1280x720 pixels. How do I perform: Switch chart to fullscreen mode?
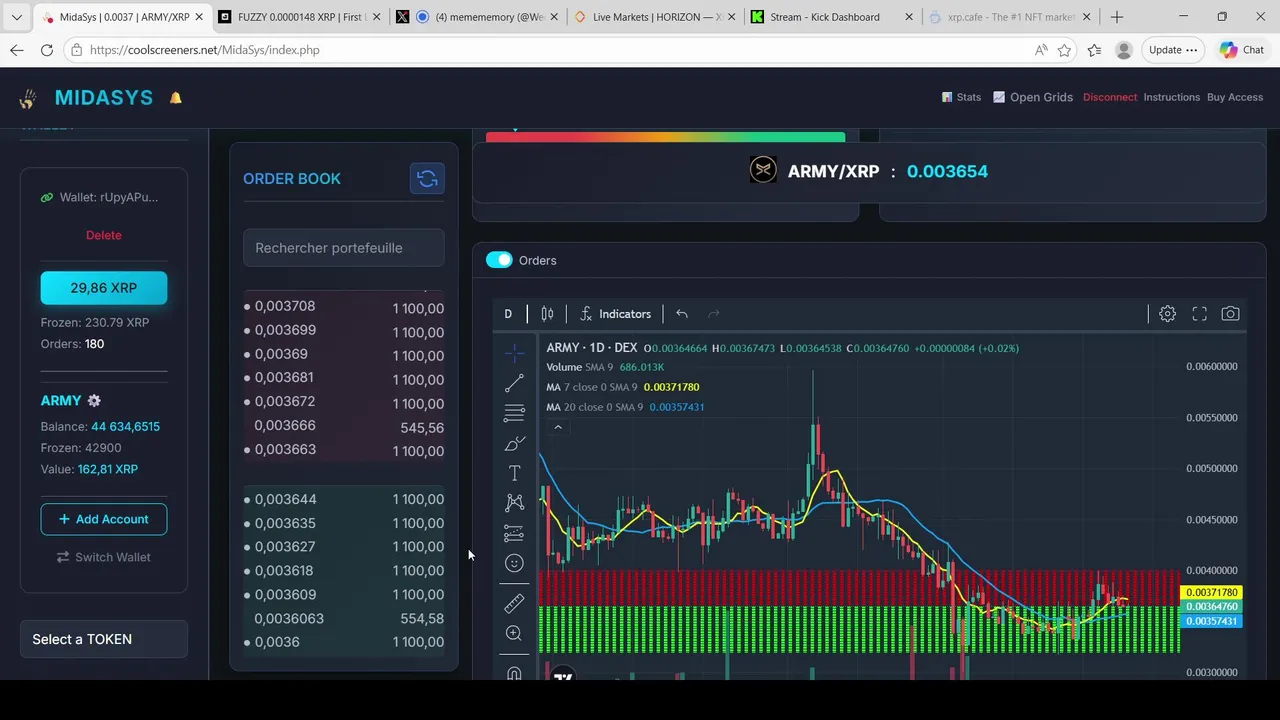point(1199,314)
